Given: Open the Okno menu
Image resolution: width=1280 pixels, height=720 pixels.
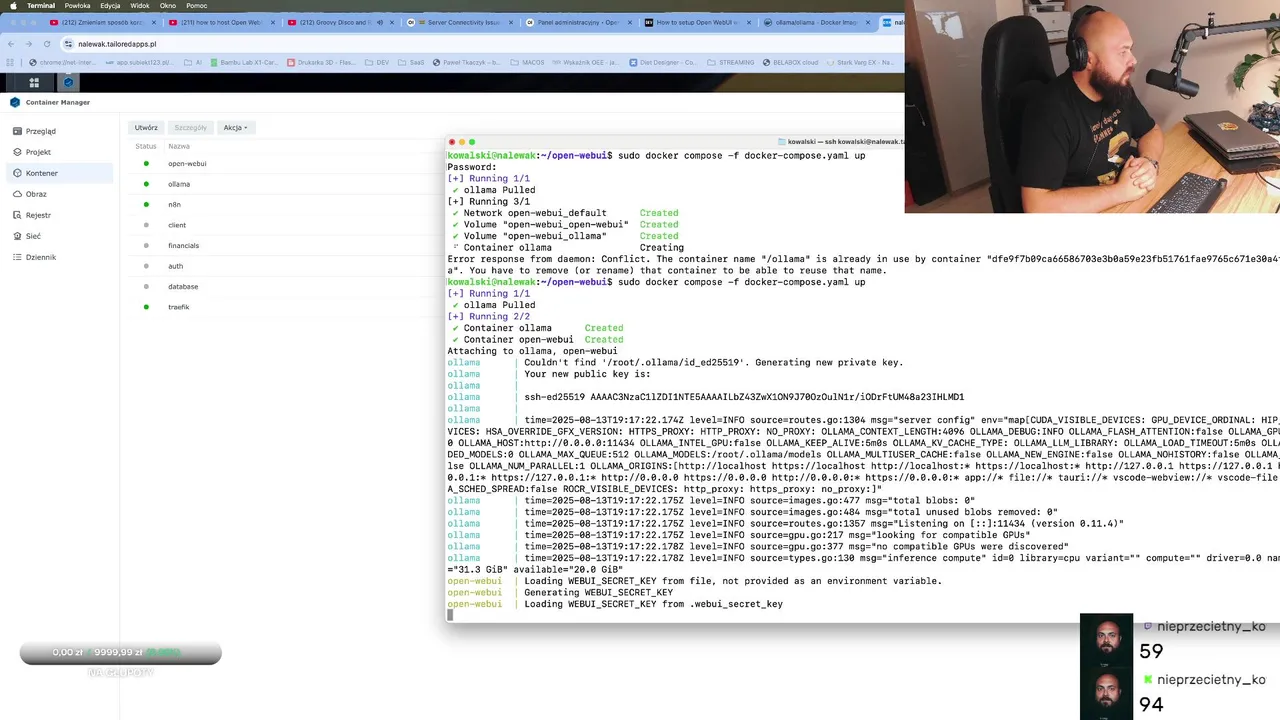Looking at the screenshot, I should [168, 6].
